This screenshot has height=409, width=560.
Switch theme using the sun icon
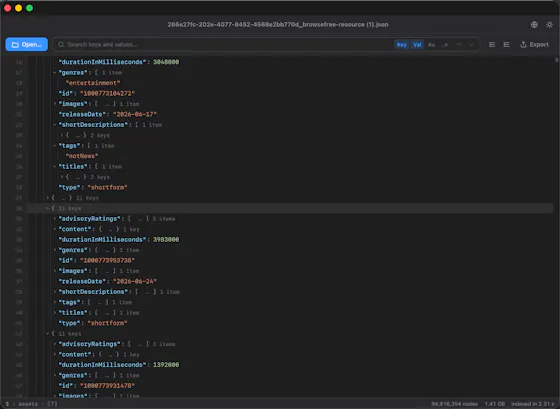tap(549, 24)
